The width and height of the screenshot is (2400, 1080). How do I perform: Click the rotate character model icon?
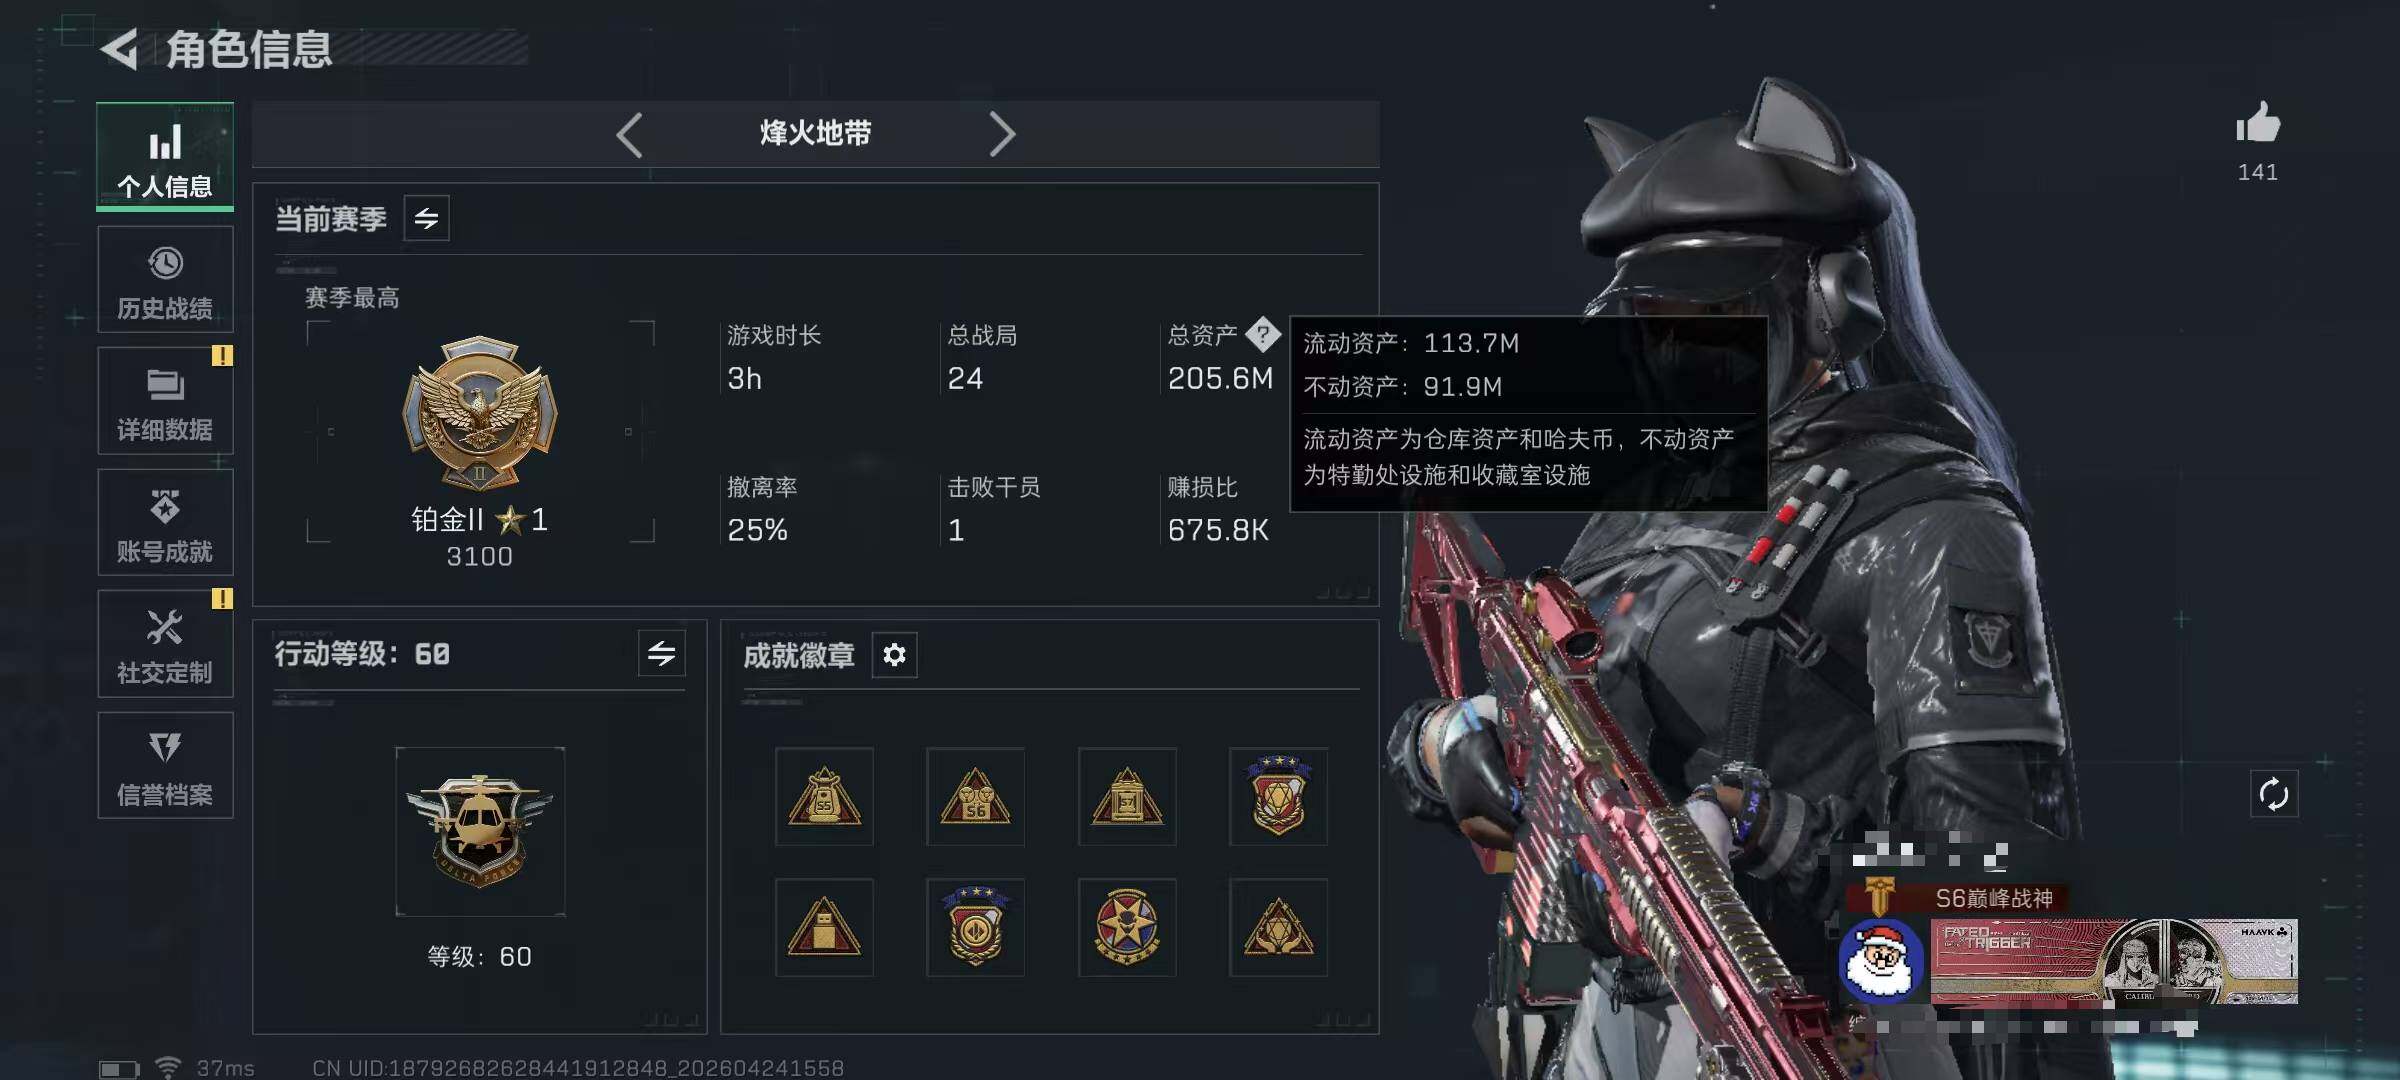pos(2273,794)
